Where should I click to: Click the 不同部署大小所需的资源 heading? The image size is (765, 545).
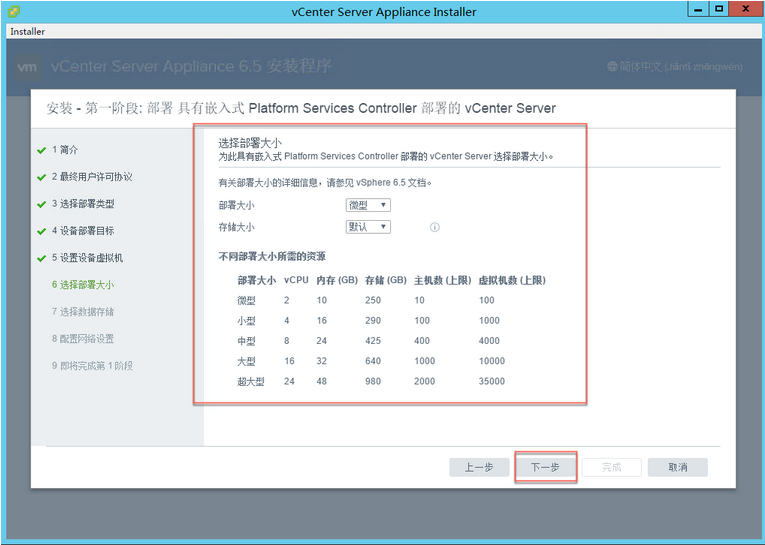coord(272,256)
